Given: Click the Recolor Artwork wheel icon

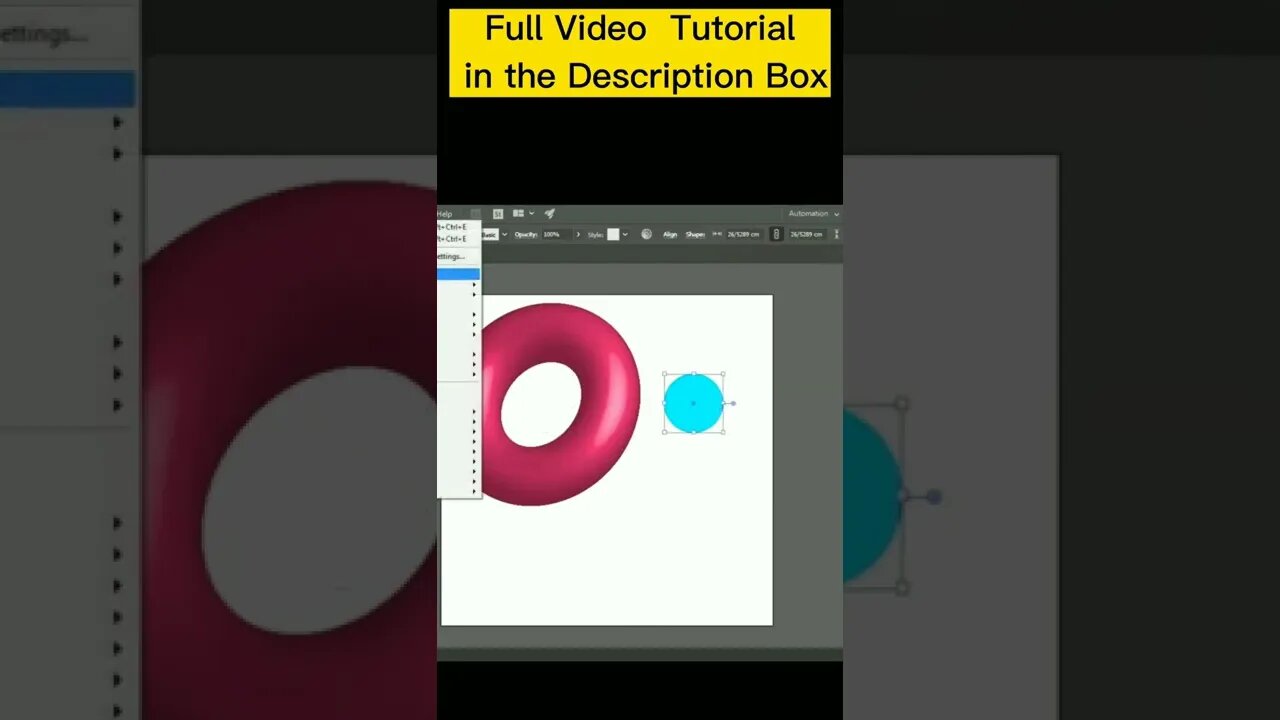Looking at the screenshot, I should click(646, 234).
